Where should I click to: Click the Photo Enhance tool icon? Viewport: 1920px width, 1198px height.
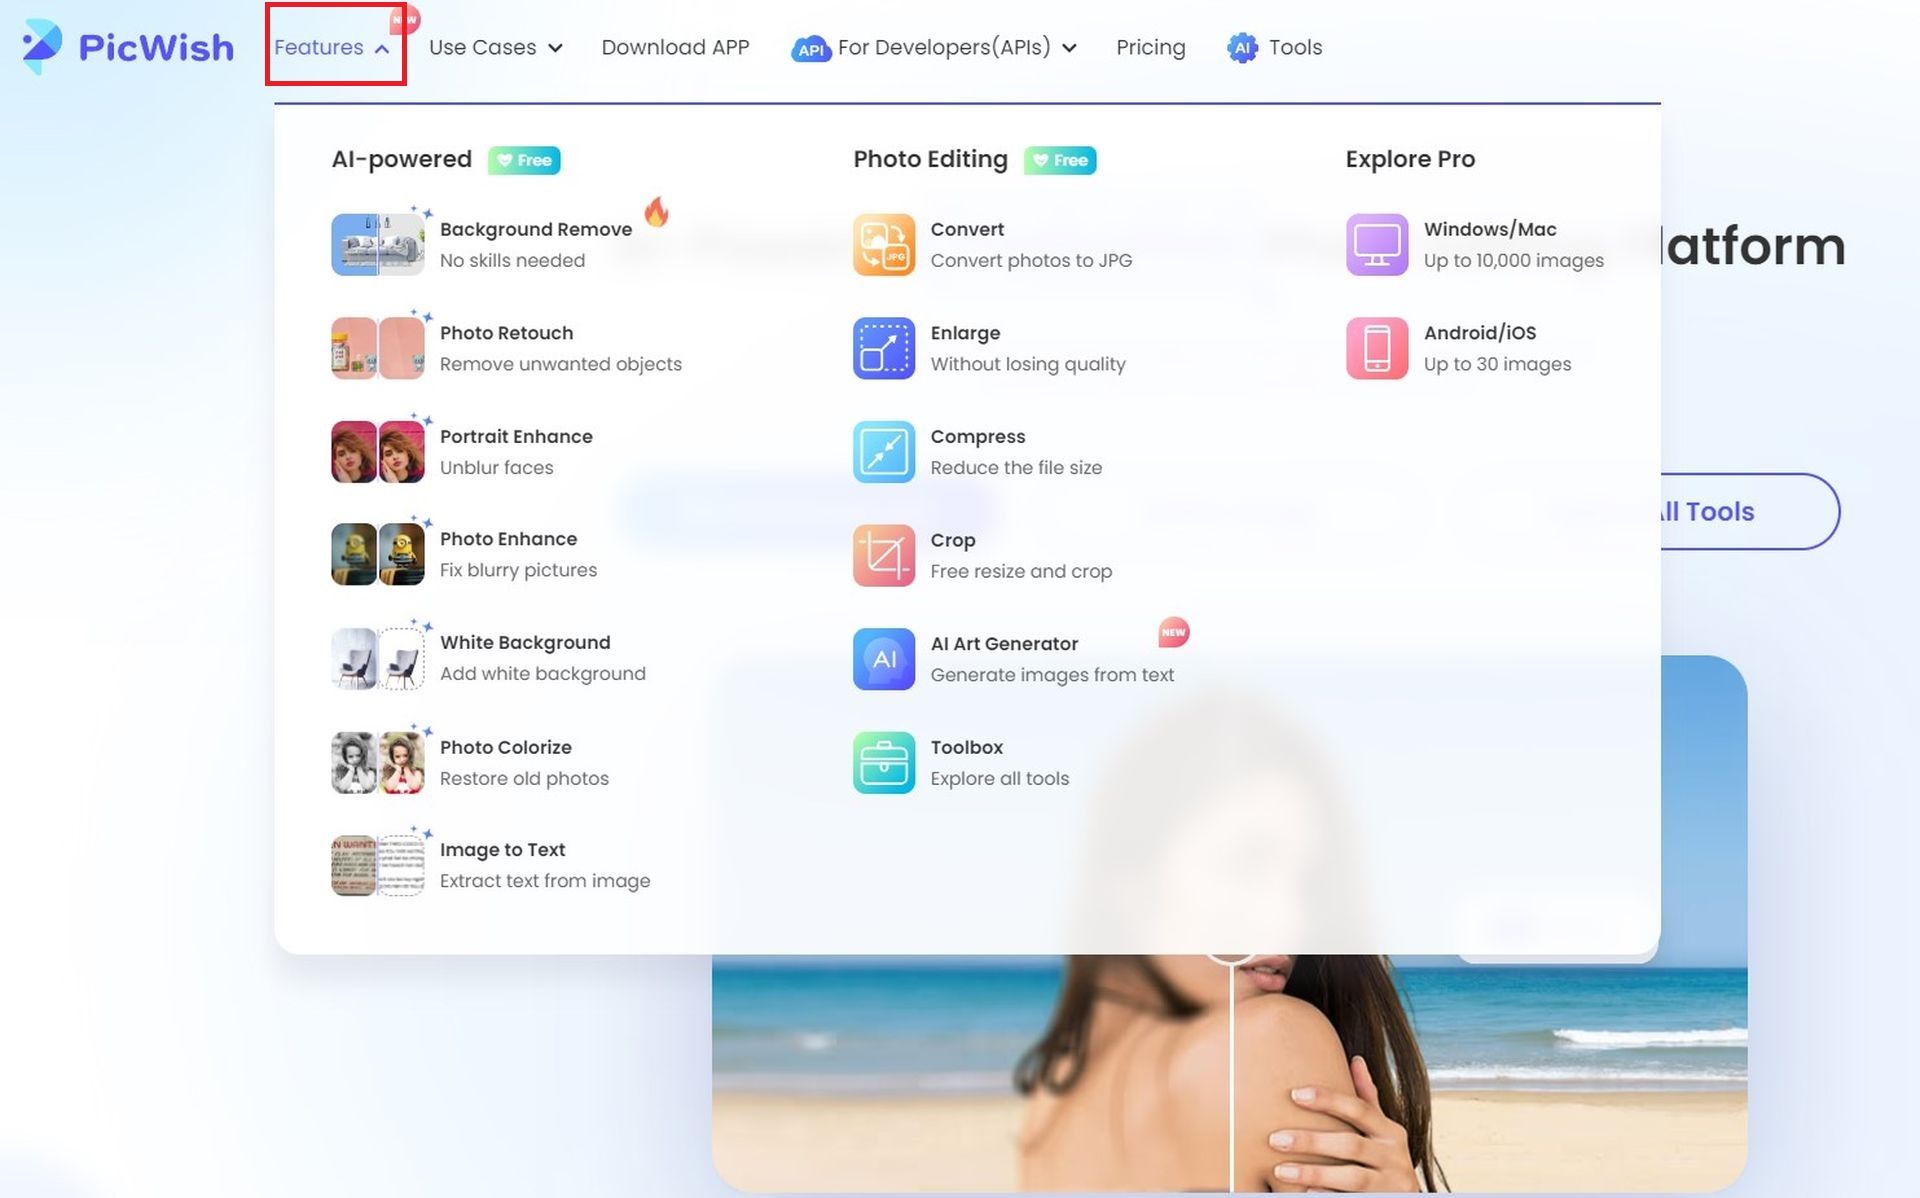pyautogui.click(x=378, y=553)
